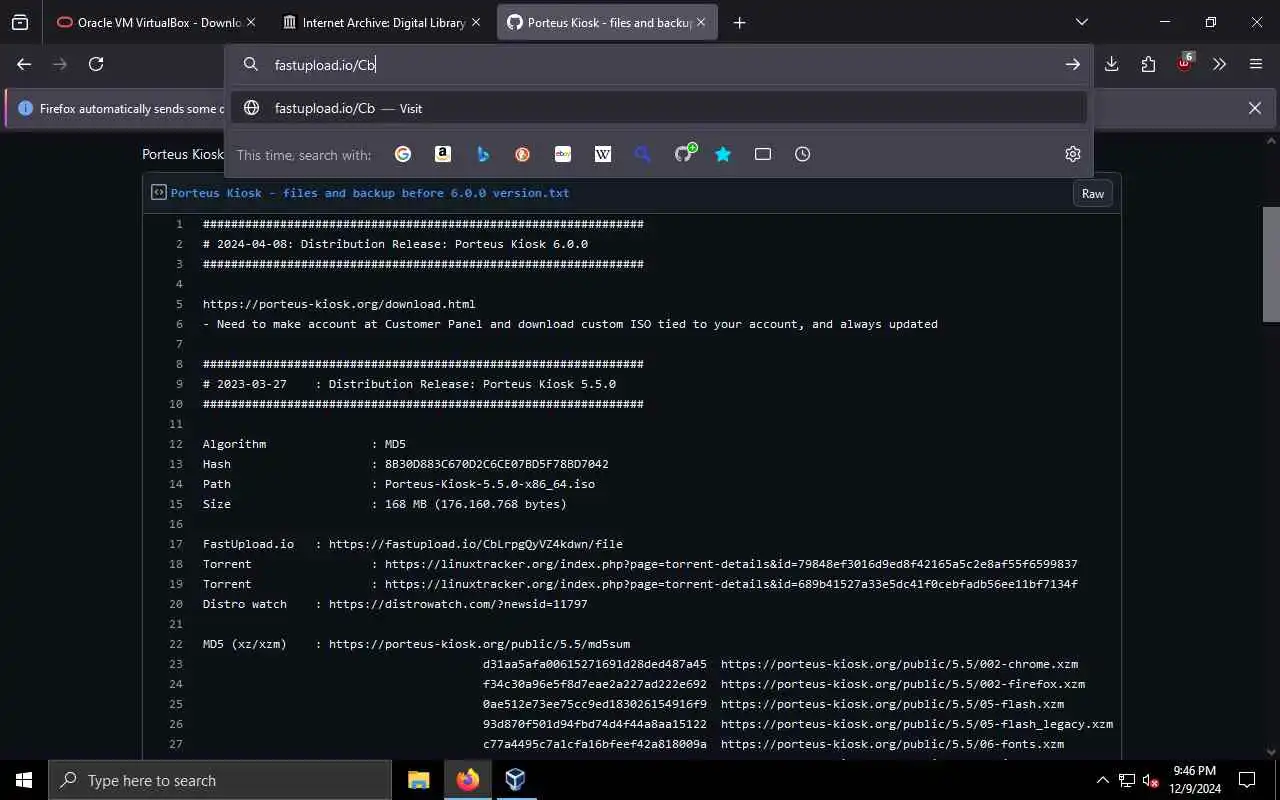
Task: Open the taskbar clock and calendar
Action: pos(1194,780)
